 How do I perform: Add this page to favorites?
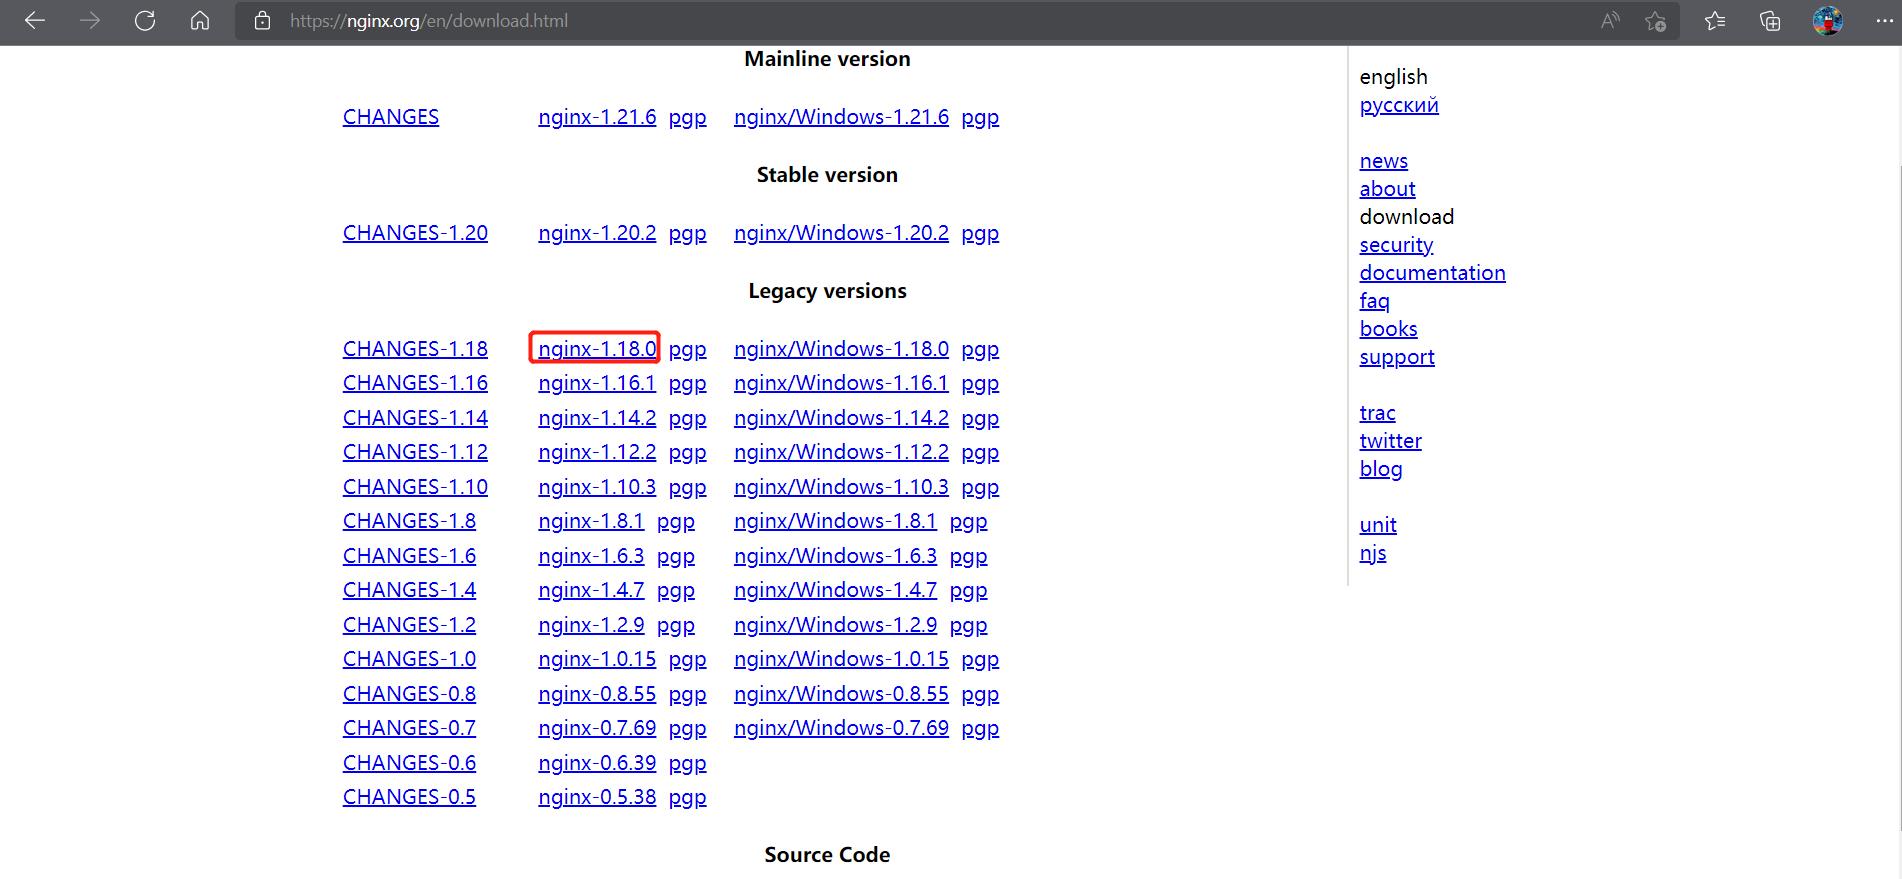(x=1656, y=20)
